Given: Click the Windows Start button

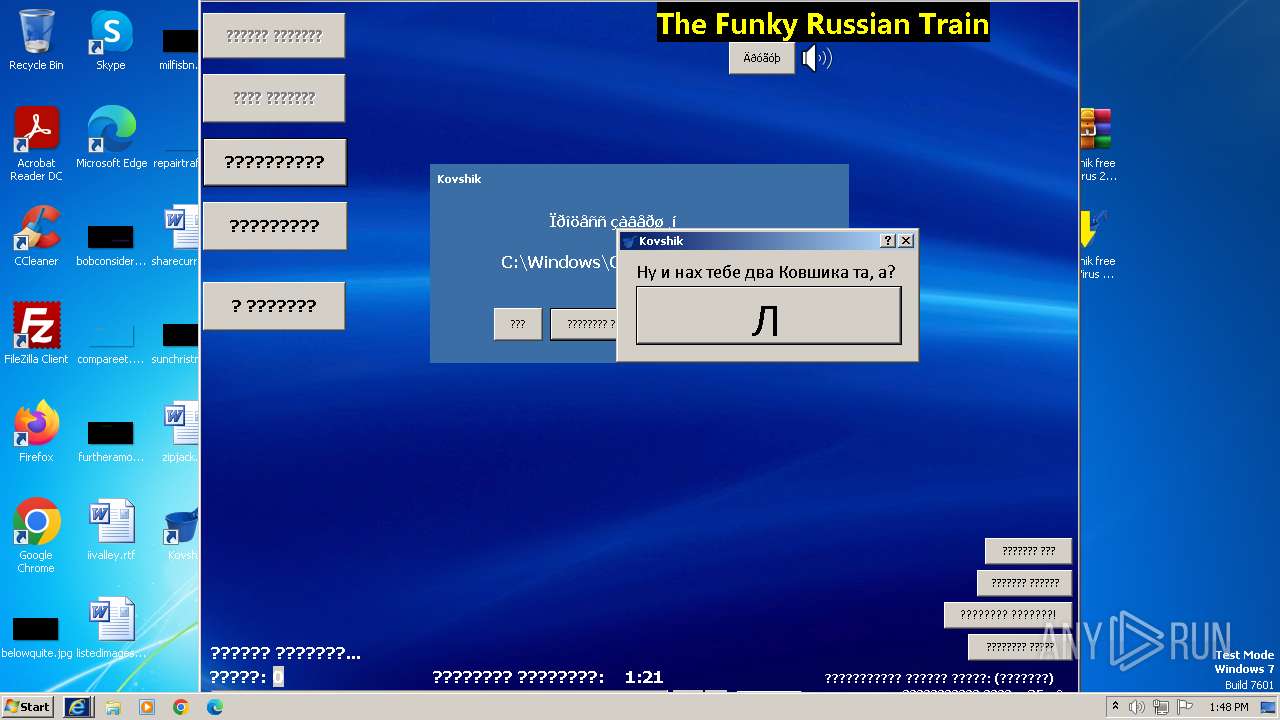Looking at the screenshot, I should point(27,706).
